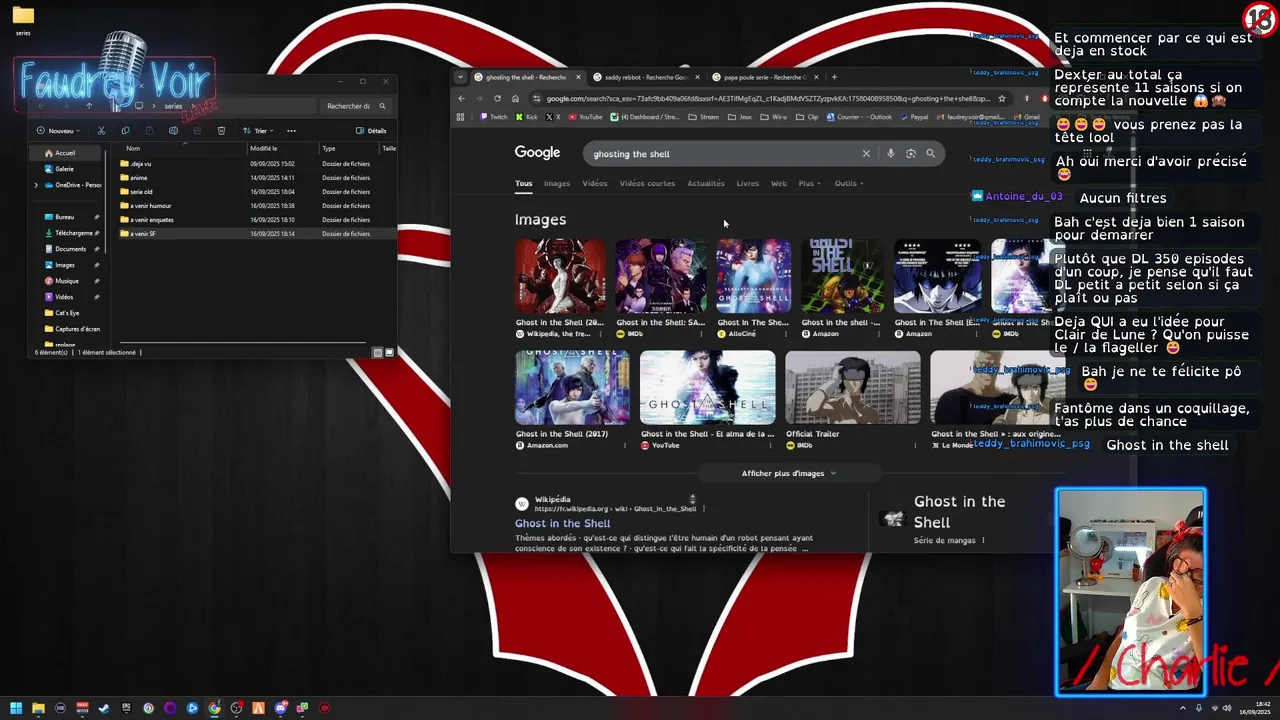Viewport: 1280px width, 720px height.
Task: Click the up arrow in File Explorer navigation
Action: tap(89, 106)
